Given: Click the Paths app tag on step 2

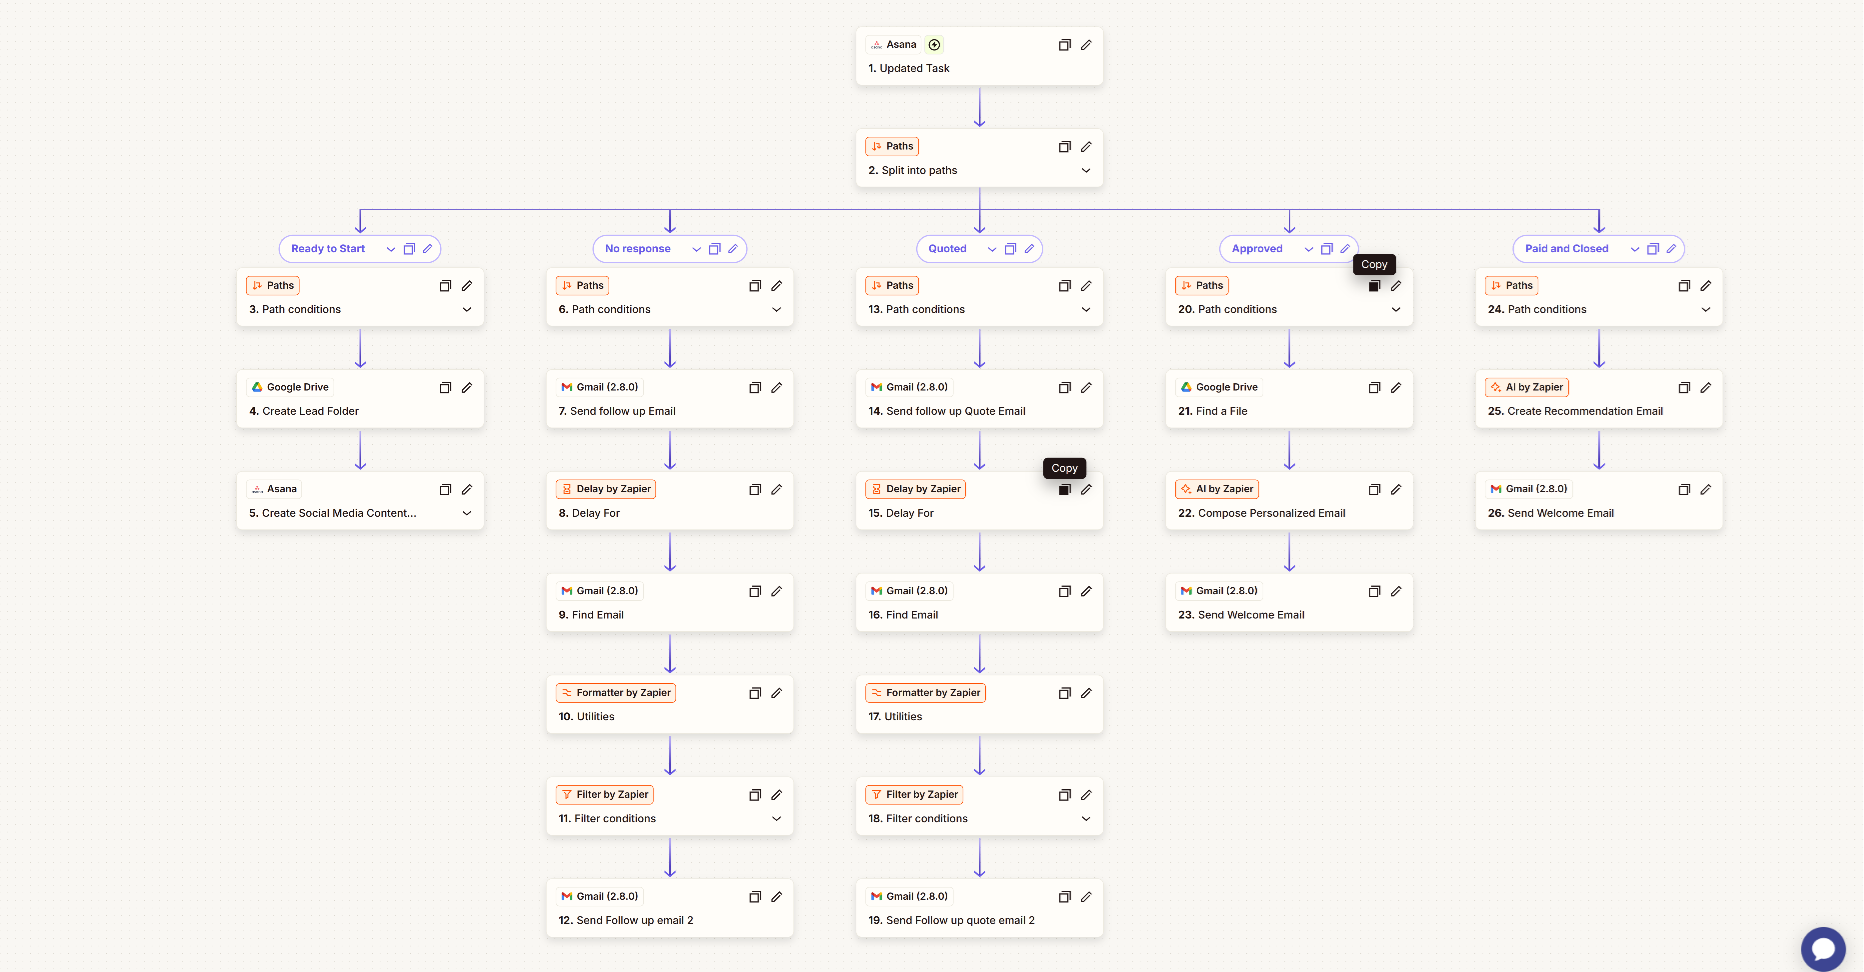Looking at the screenshot, I should (892, 147).
